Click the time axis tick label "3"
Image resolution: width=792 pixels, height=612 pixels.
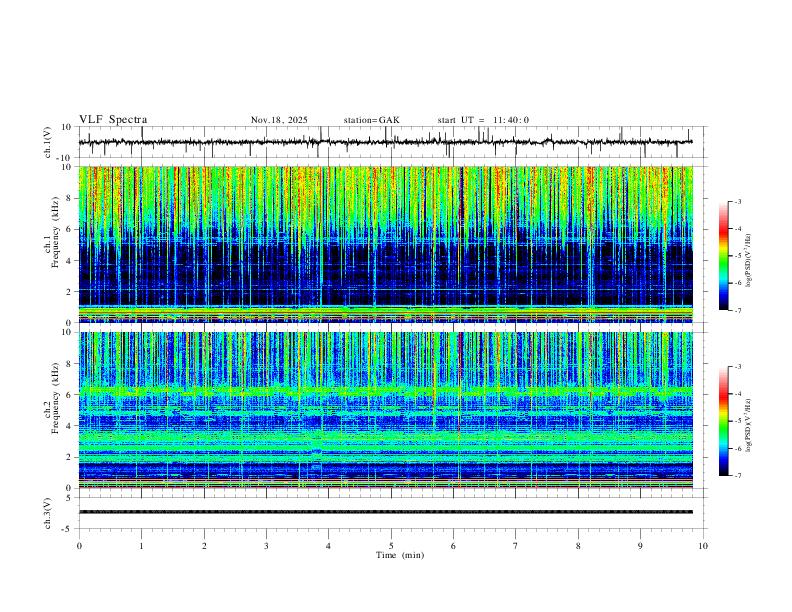coord(266,546)
